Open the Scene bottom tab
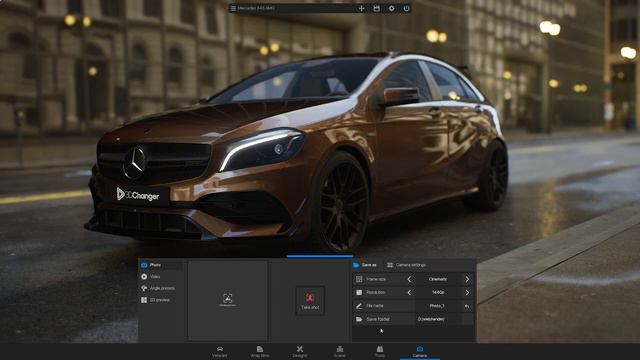 (340, 351)
